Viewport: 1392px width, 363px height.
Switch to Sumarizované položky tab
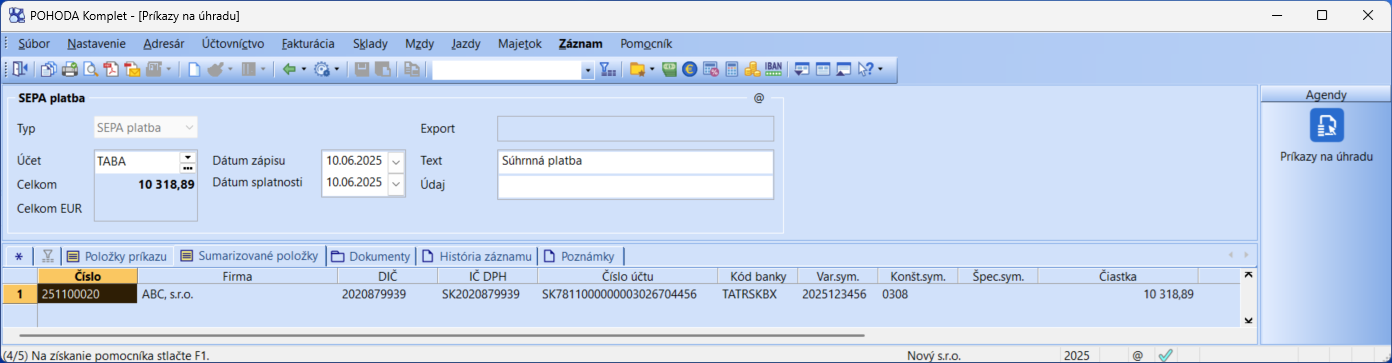click(x=250, y=256)
